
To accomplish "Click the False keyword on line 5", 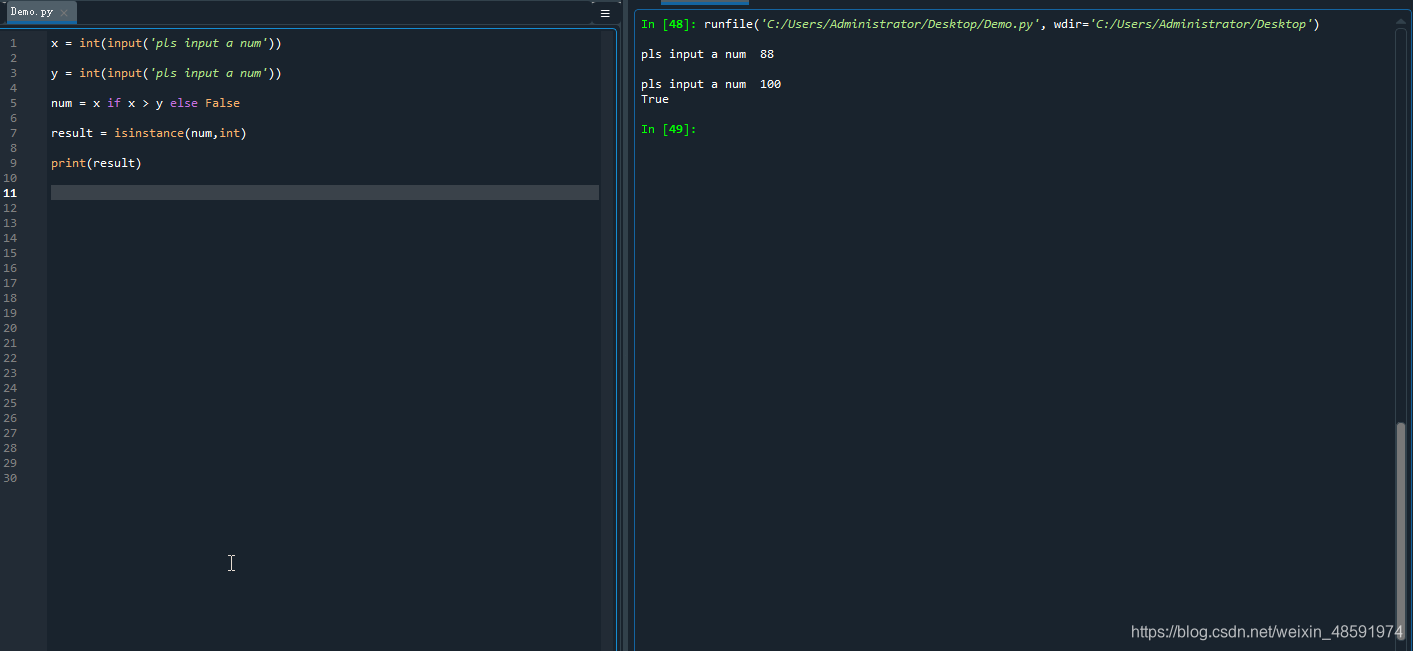I will tap(222, 103).
